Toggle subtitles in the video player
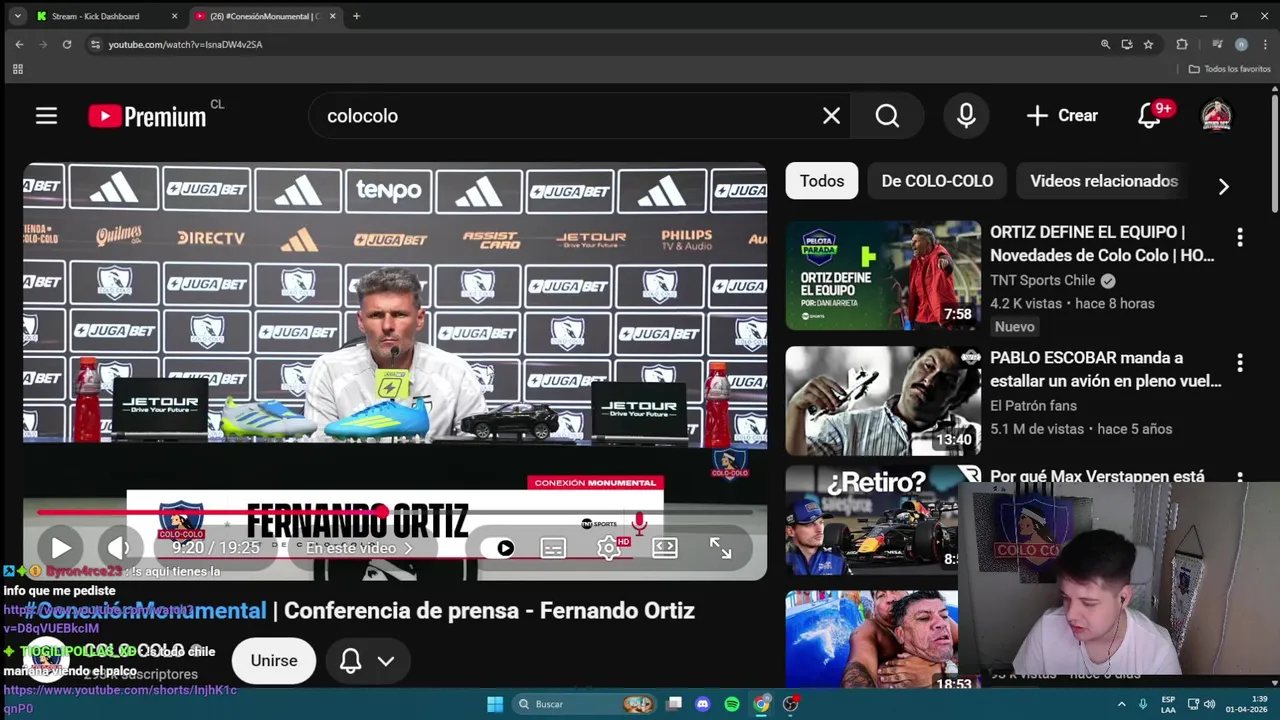Screen dimensions: 1280x720 tap(553, 548)
